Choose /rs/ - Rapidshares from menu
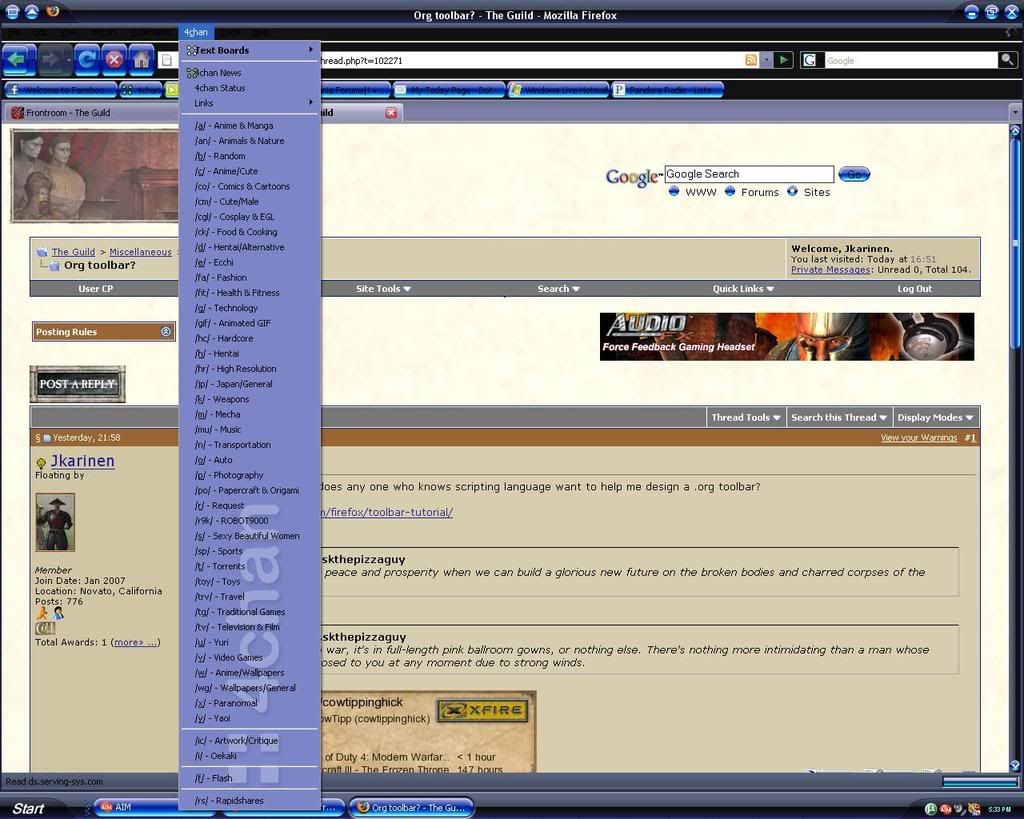1024x819 pixels. [250, 801]
